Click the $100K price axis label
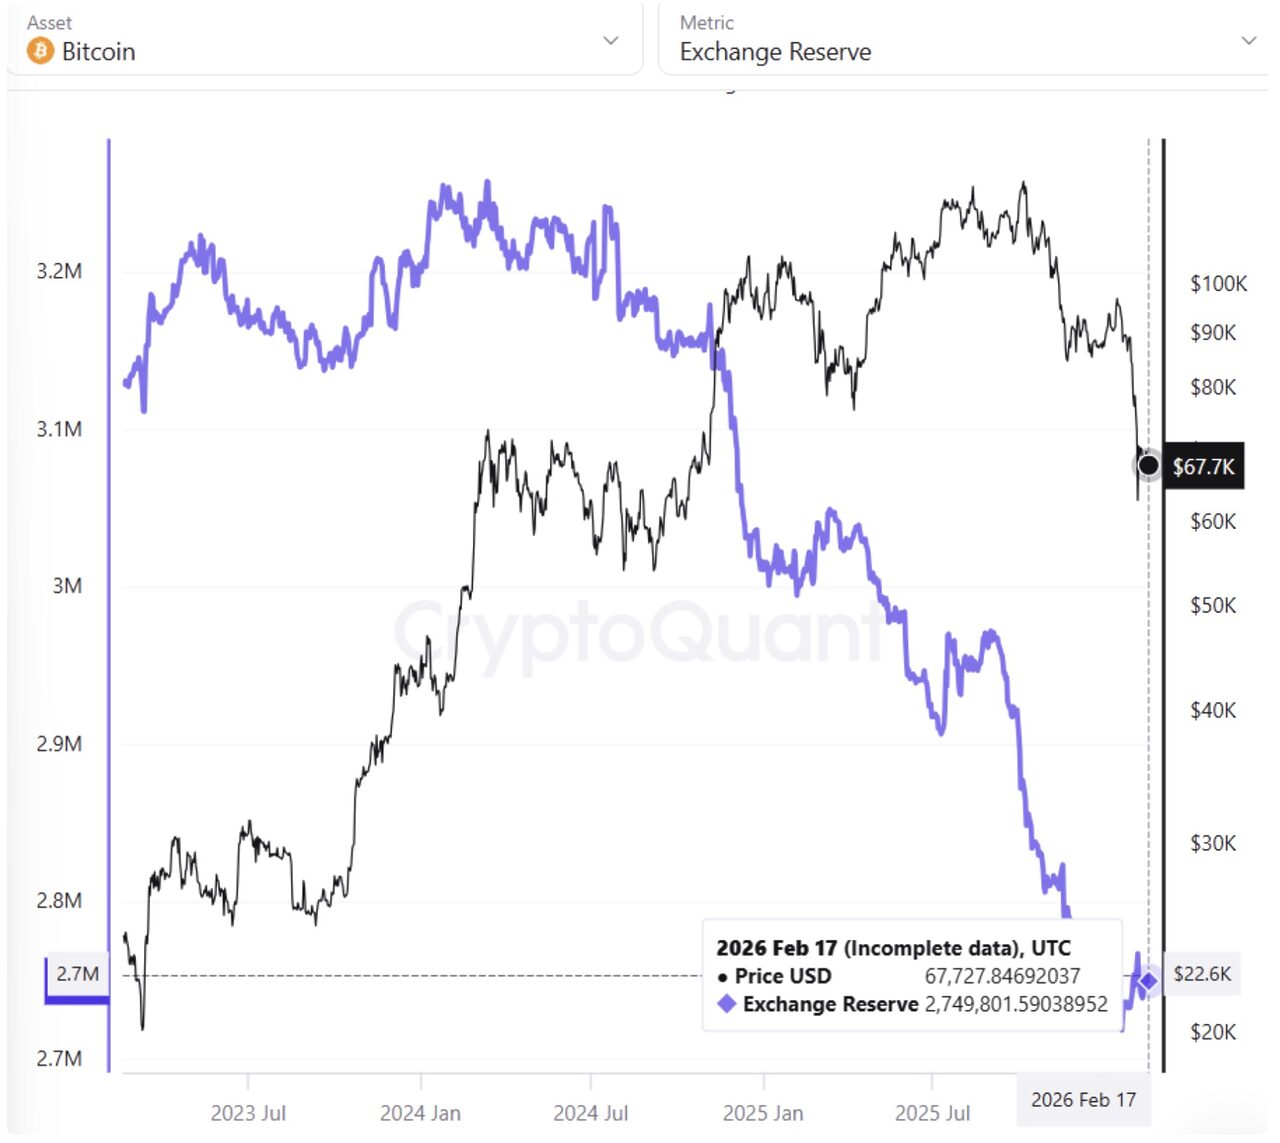1280x1143 pixels. pyautogui.click(x=1218, y=284)
